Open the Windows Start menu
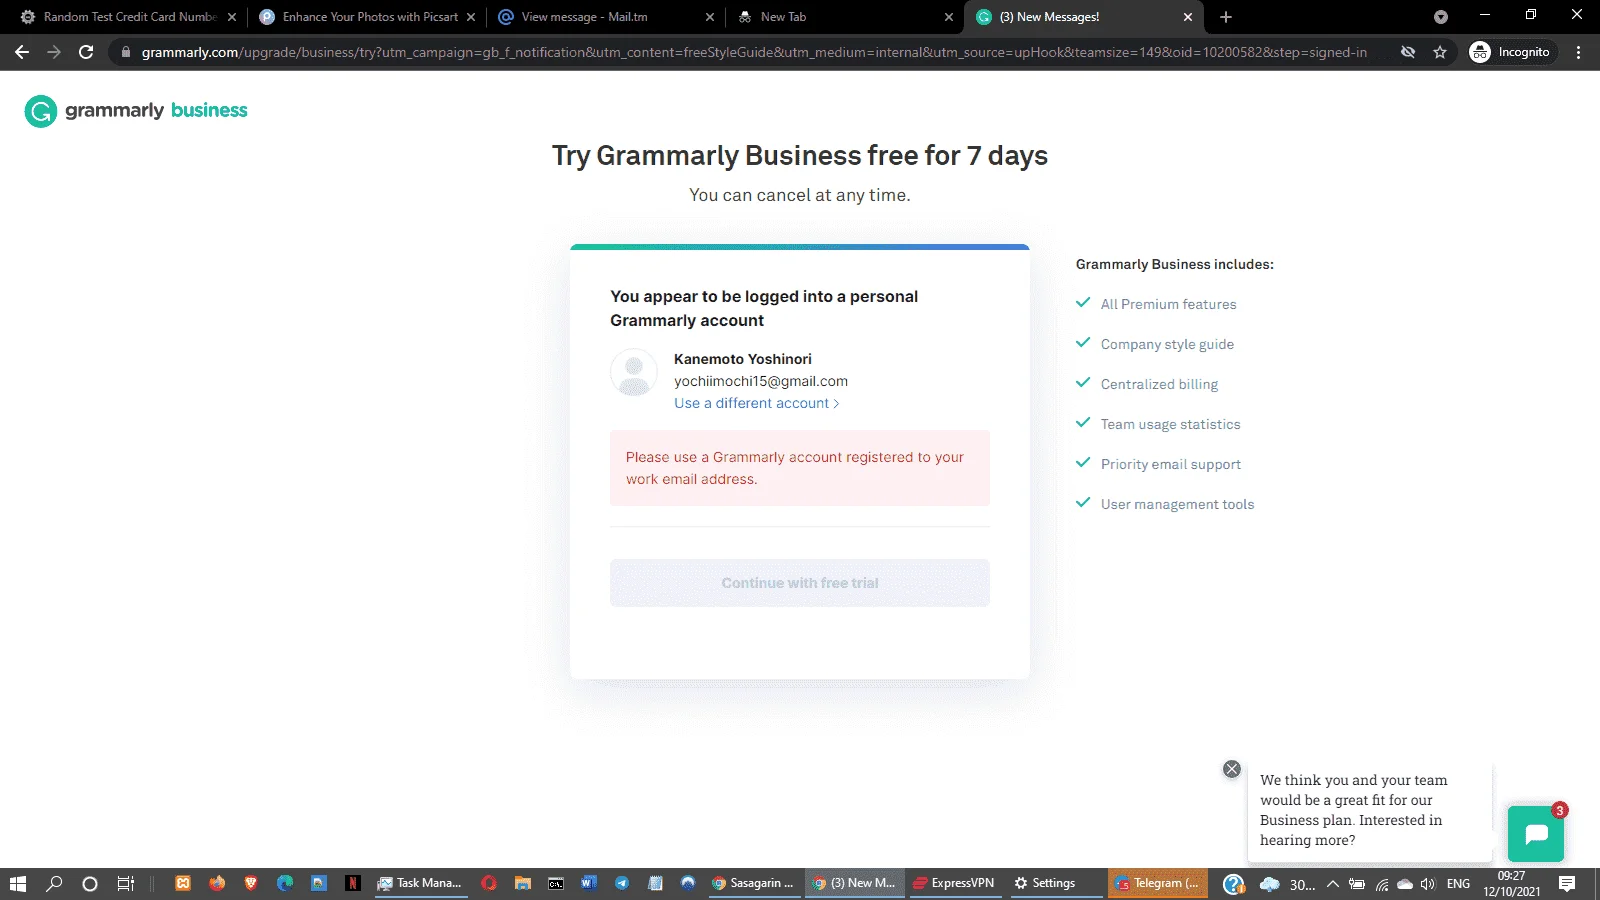 tap(18, 883)
